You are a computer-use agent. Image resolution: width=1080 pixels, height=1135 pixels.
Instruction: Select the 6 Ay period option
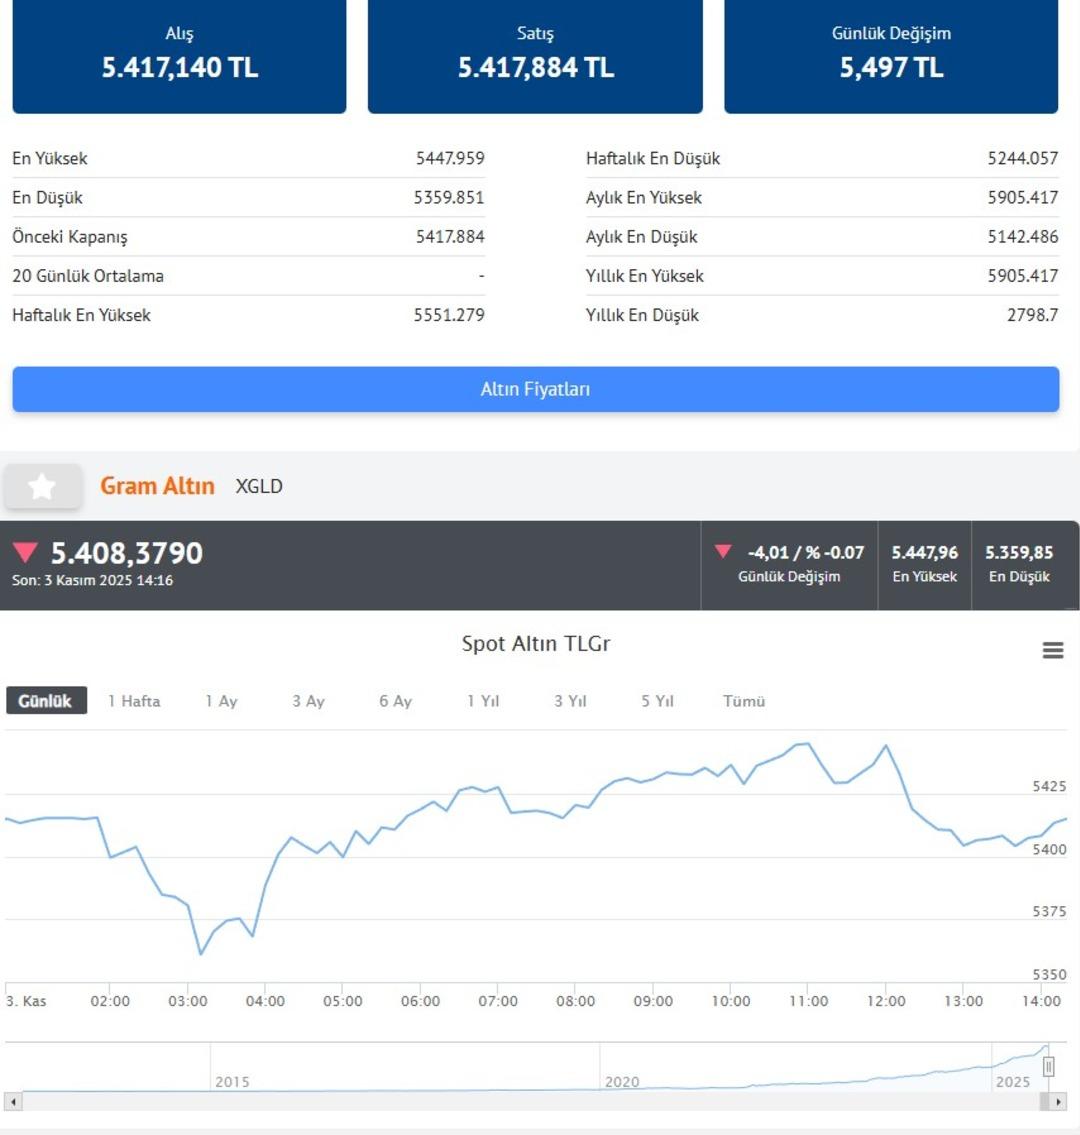point(394,701)
